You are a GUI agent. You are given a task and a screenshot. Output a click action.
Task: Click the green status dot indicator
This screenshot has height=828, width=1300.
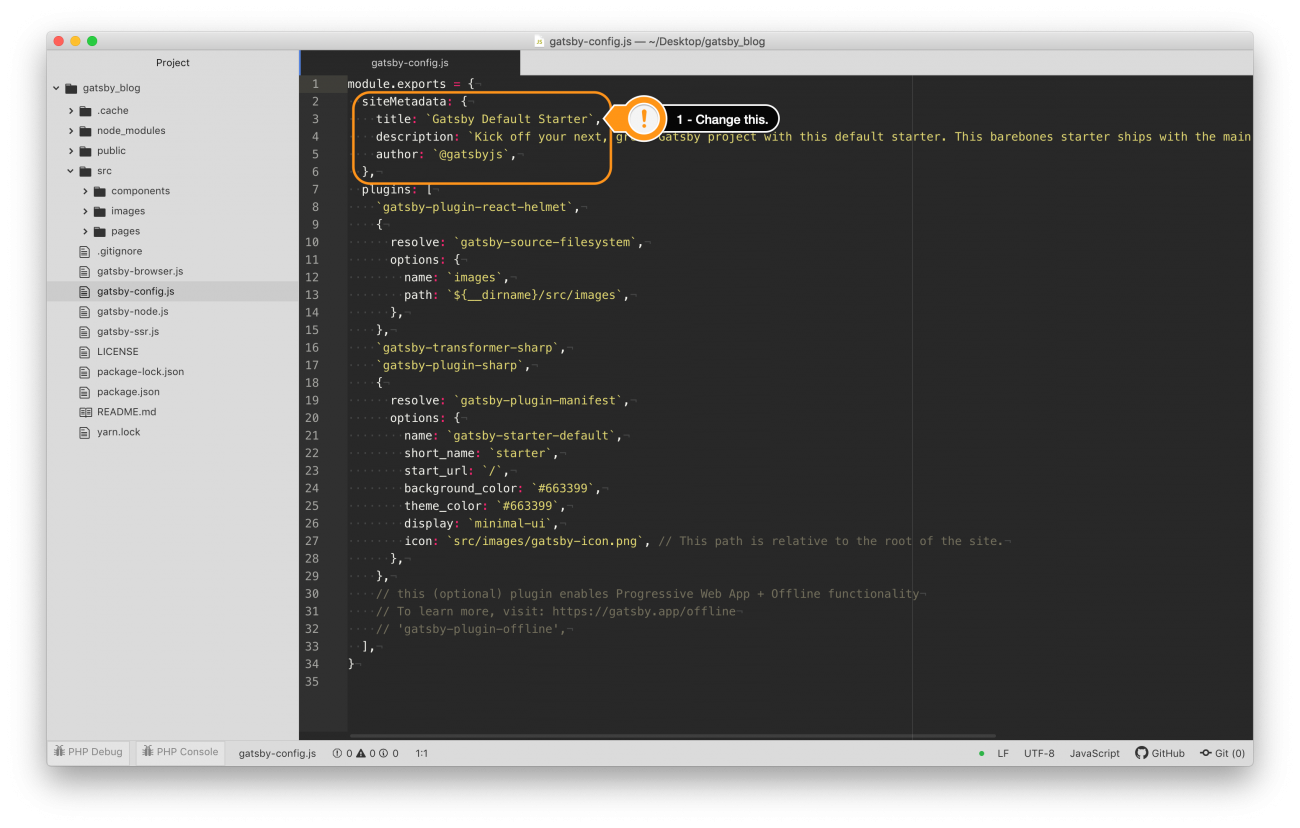(981, 753)
